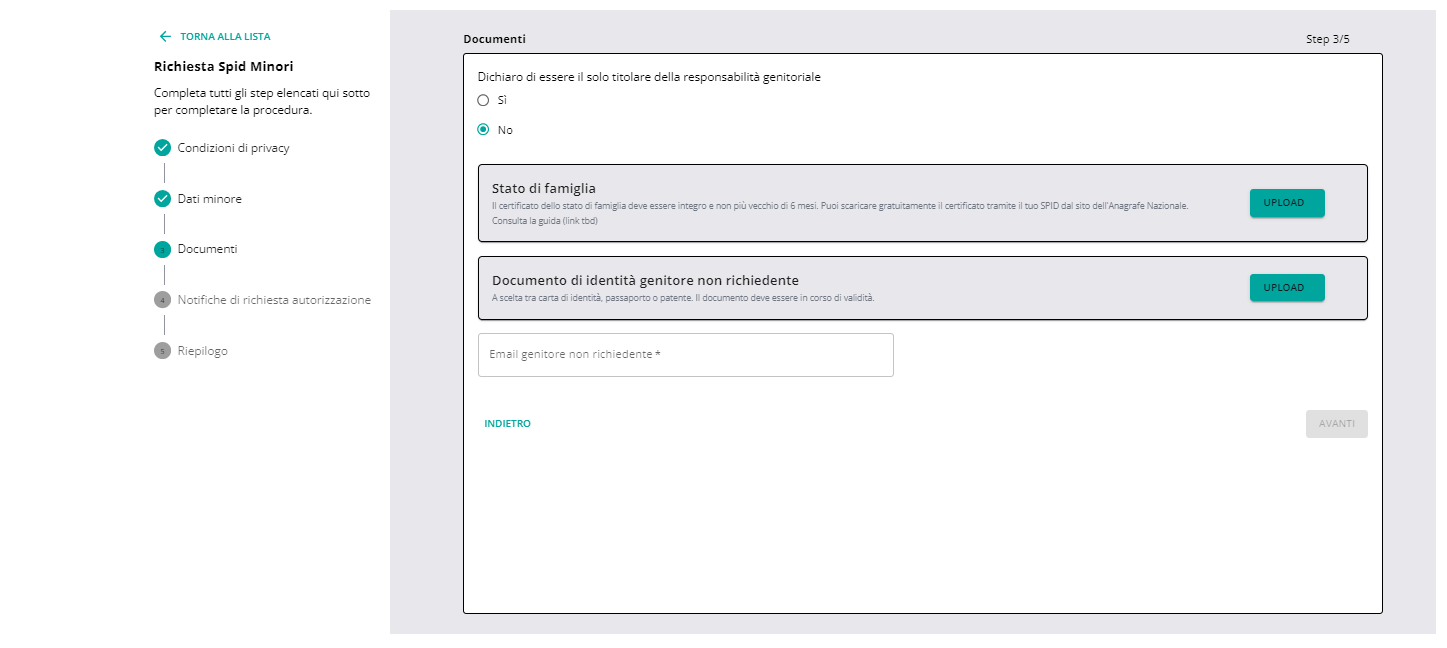1447x648 pixels.
Task: Click the Documenti section header
Action: pos(494,39)
